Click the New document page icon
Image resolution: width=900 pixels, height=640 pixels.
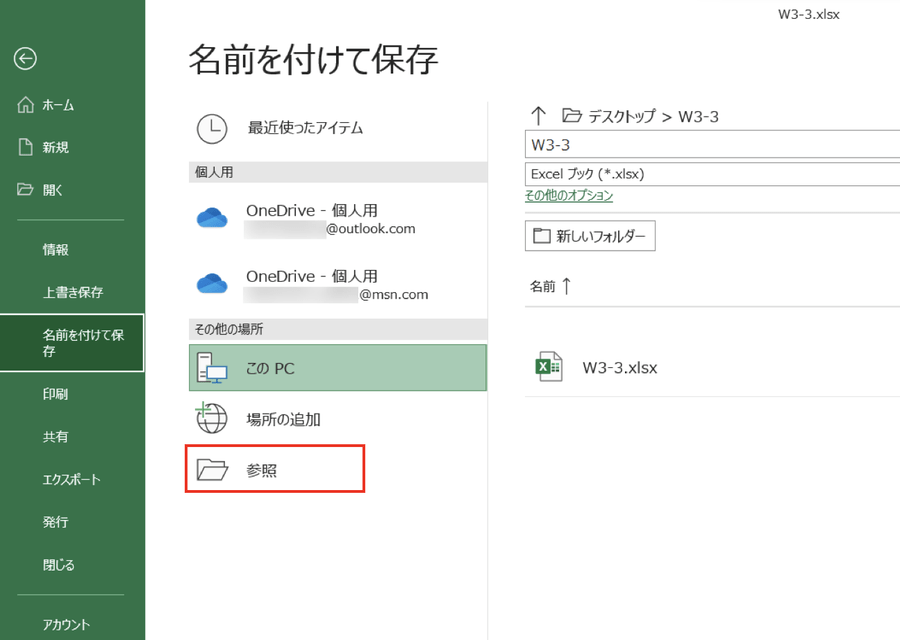tap(25, 147)
